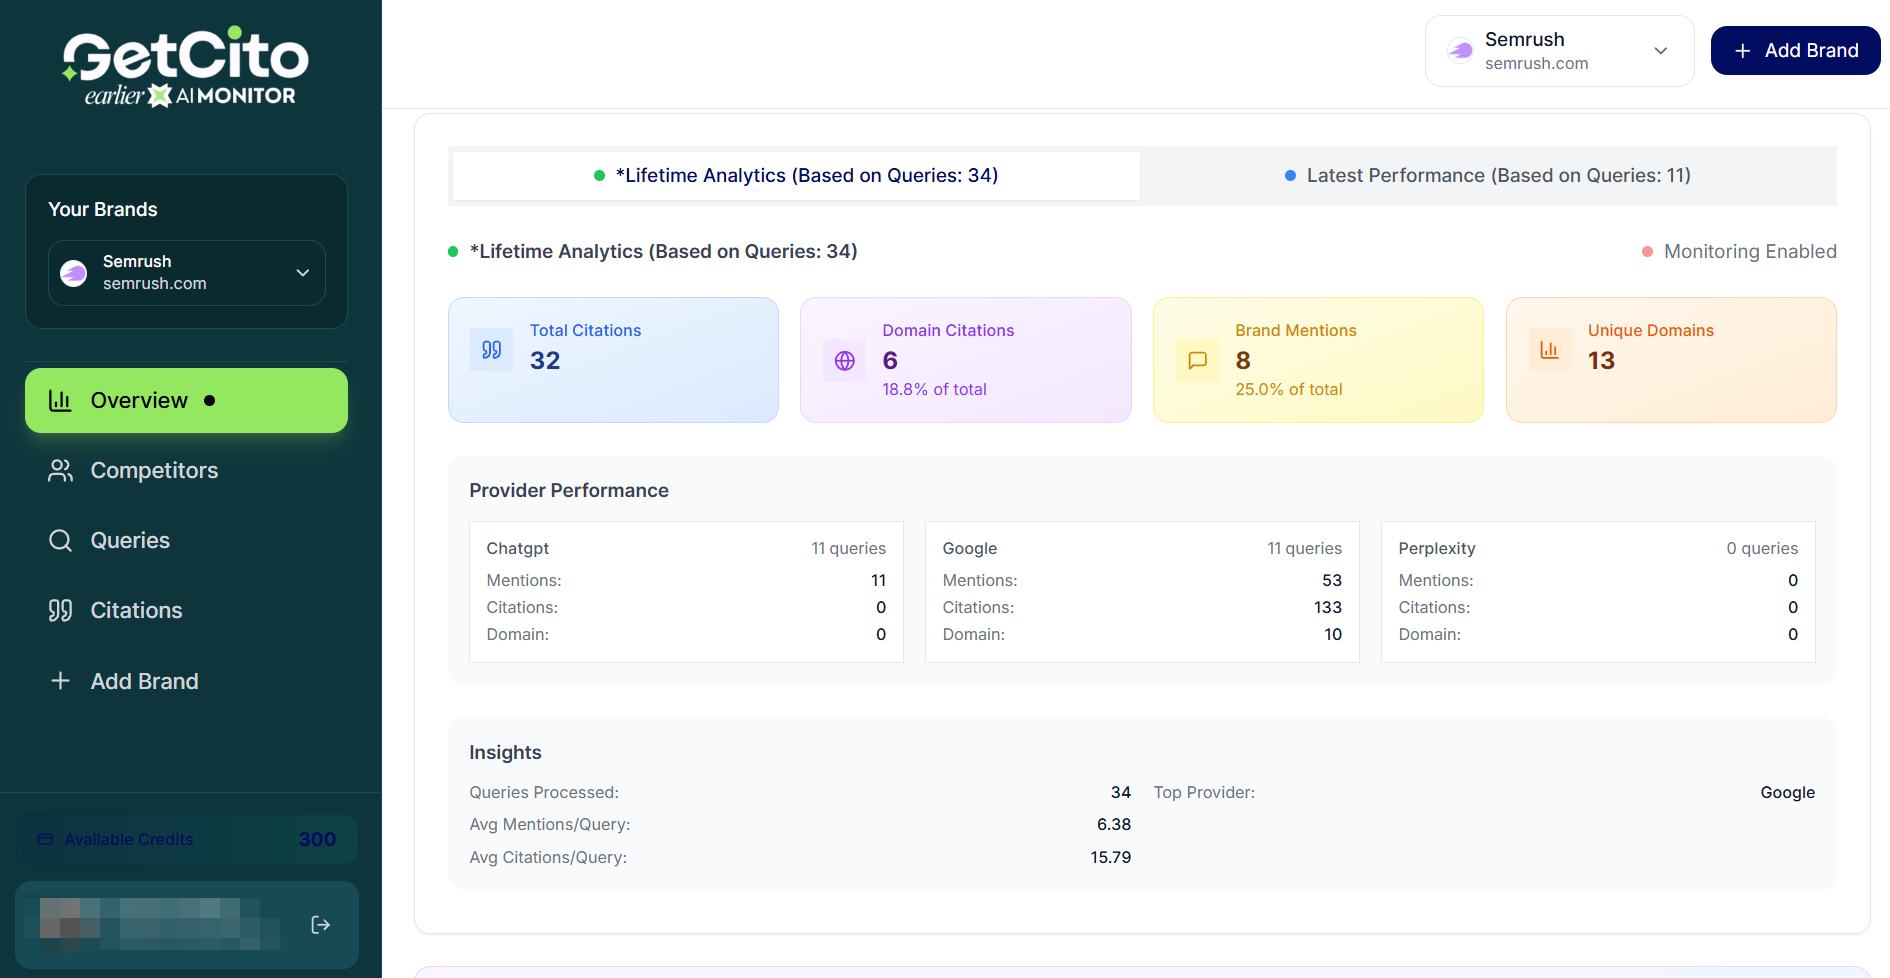
Task: Click Google Domain value 10
Action: 1333,635
